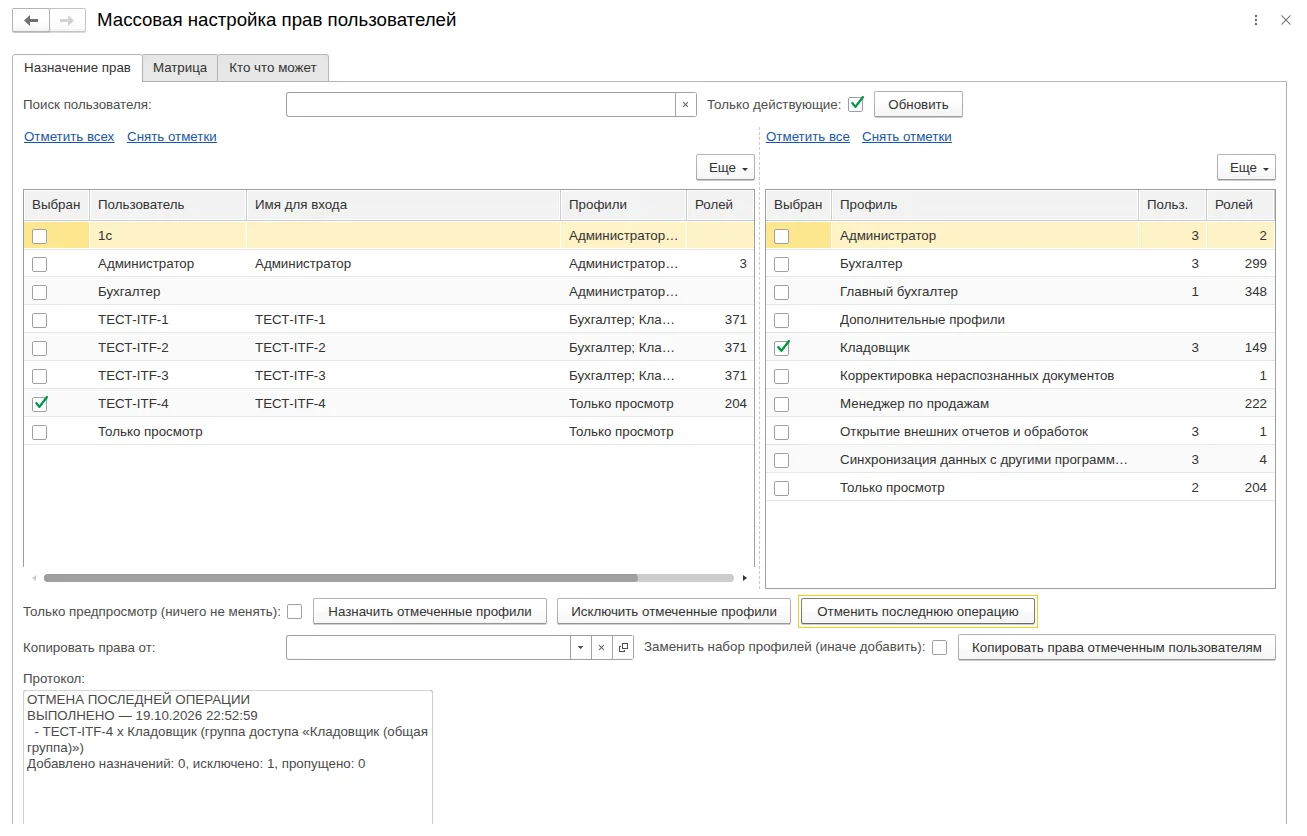Click the 'ОТМЕНА ПОСЛЕДНЕЙ ОПЕРАЦИИ' protocol line
The height and width of the screenshot is (836, 1307).
pyautogui.click(x=138, y=700)
